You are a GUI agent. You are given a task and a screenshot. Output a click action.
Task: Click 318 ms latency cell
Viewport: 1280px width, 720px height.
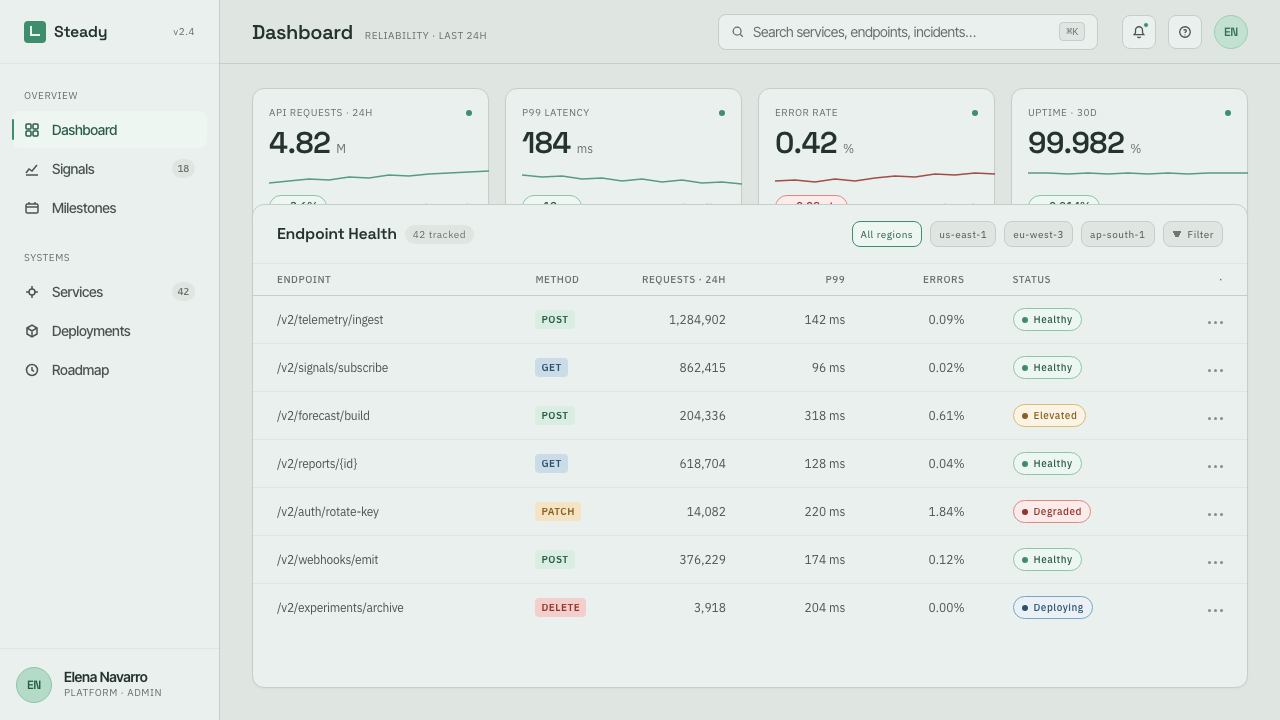tap(824, 416)
